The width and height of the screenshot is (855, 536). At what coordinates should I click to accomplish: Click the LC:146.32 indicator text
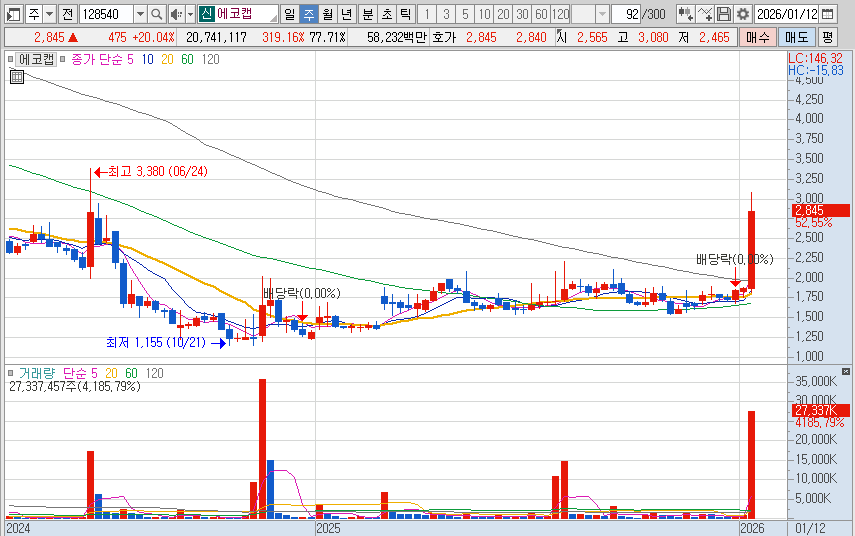pyautogui.click(x=815, y=58)
